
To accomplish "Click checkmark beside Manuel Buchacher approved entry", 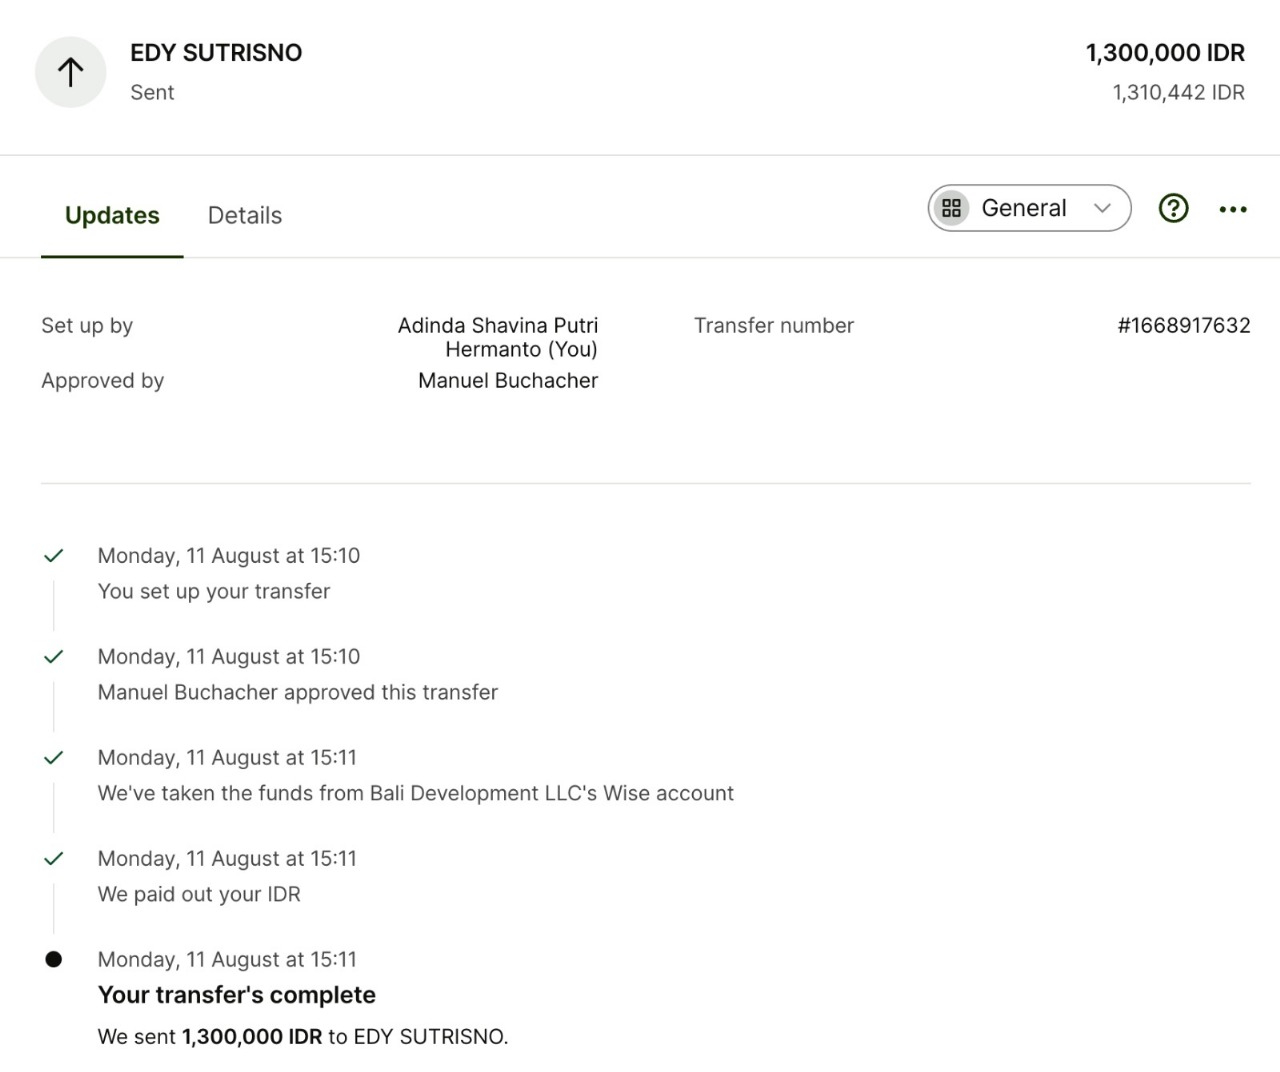I will click(x=54, y=657).
